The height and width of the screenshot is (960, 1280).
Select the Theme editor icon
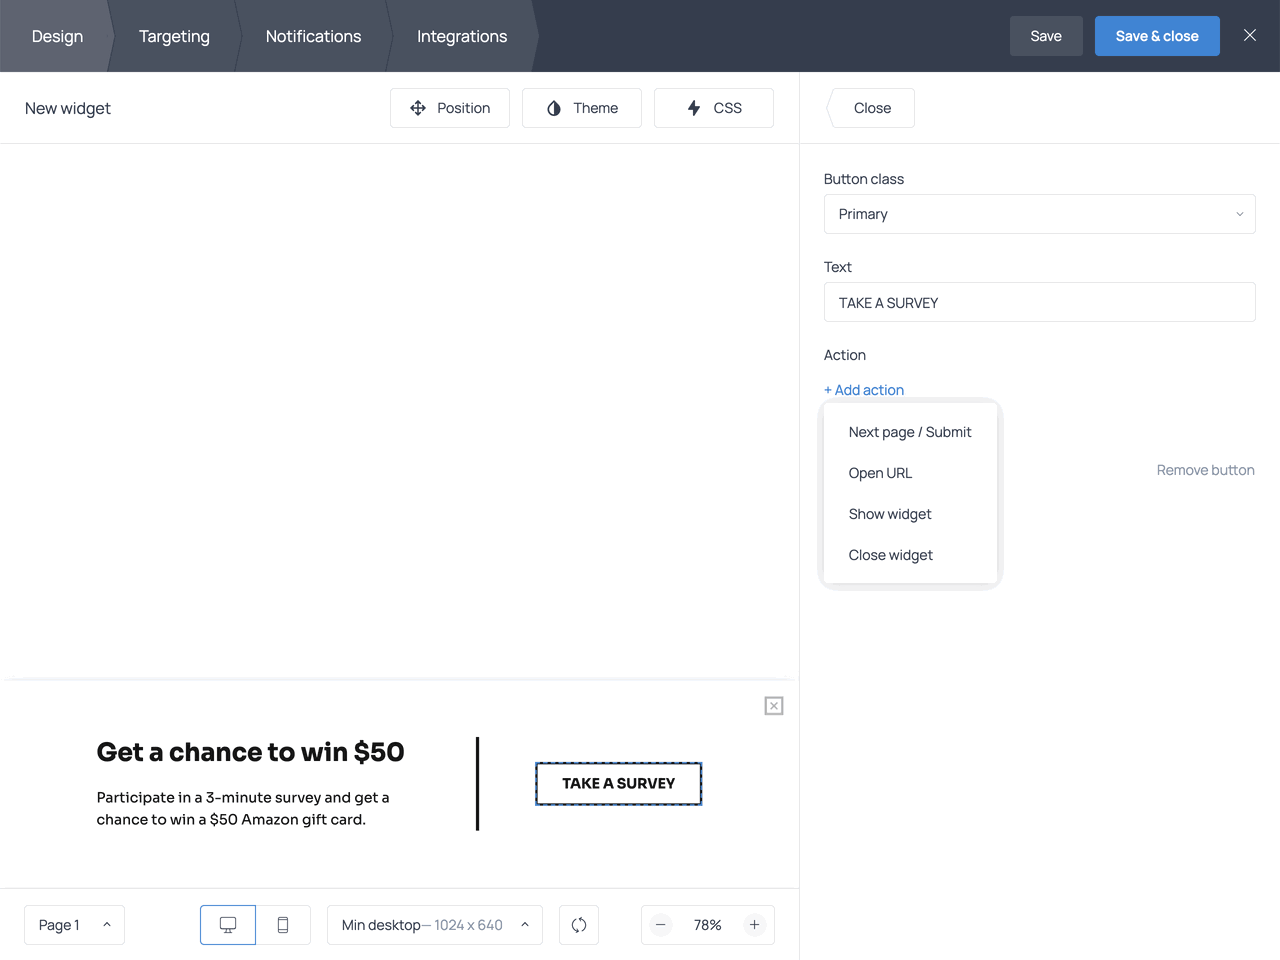[581, 107]
